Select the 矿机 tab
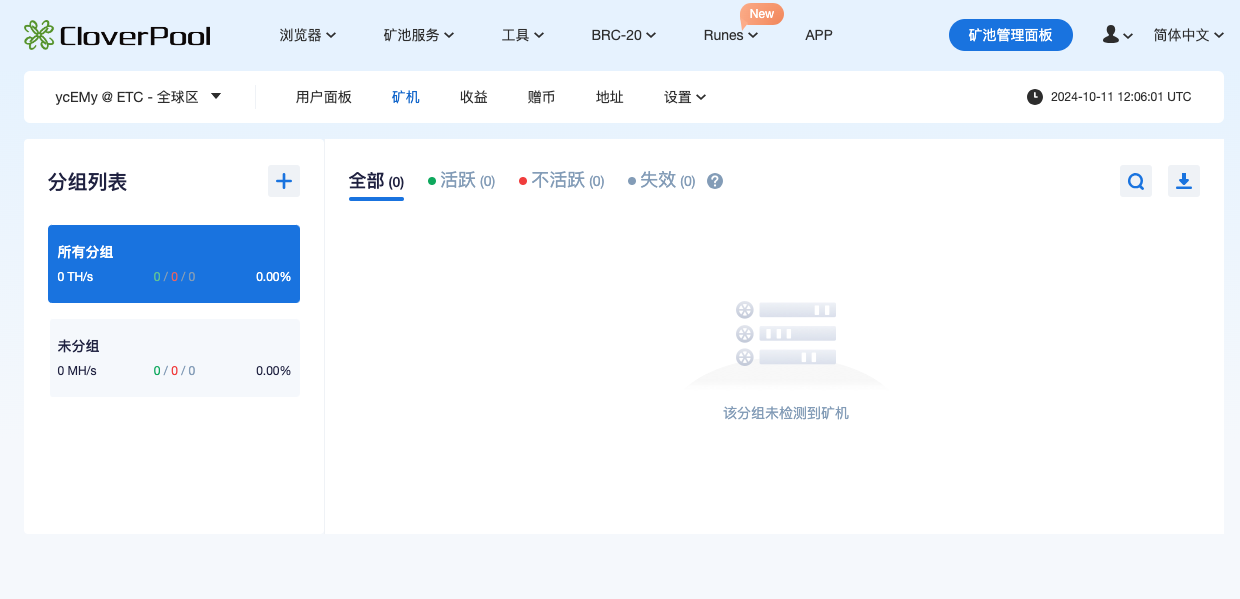Image resolution: width=1240 pixels, height=599 pixels. [406, 97]
